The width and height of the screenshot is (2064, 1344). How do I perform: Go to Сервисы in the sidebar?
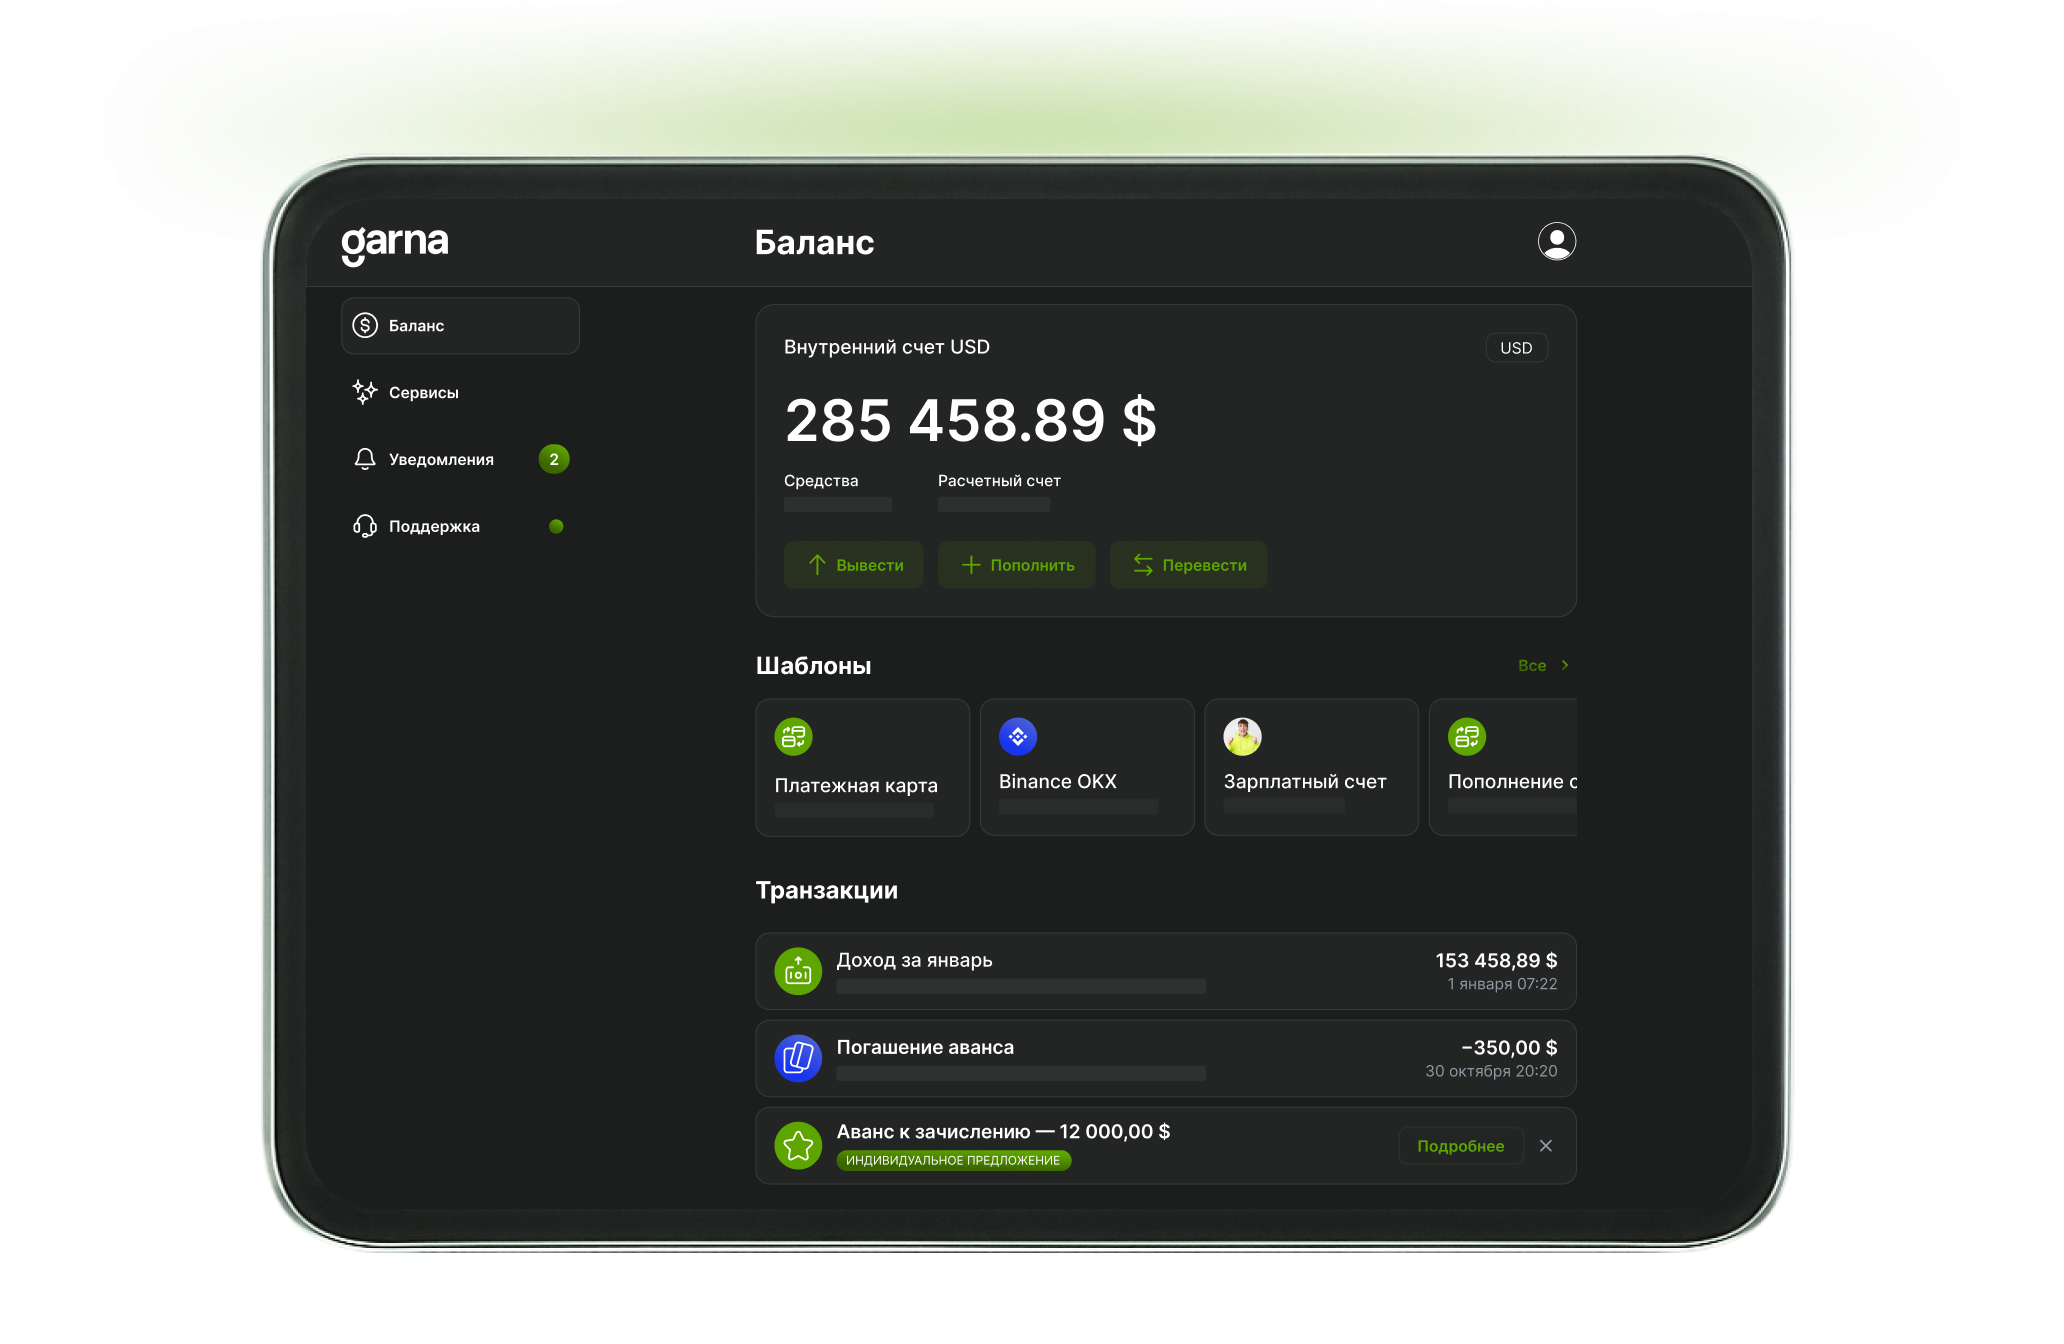(x=423, y=393)
